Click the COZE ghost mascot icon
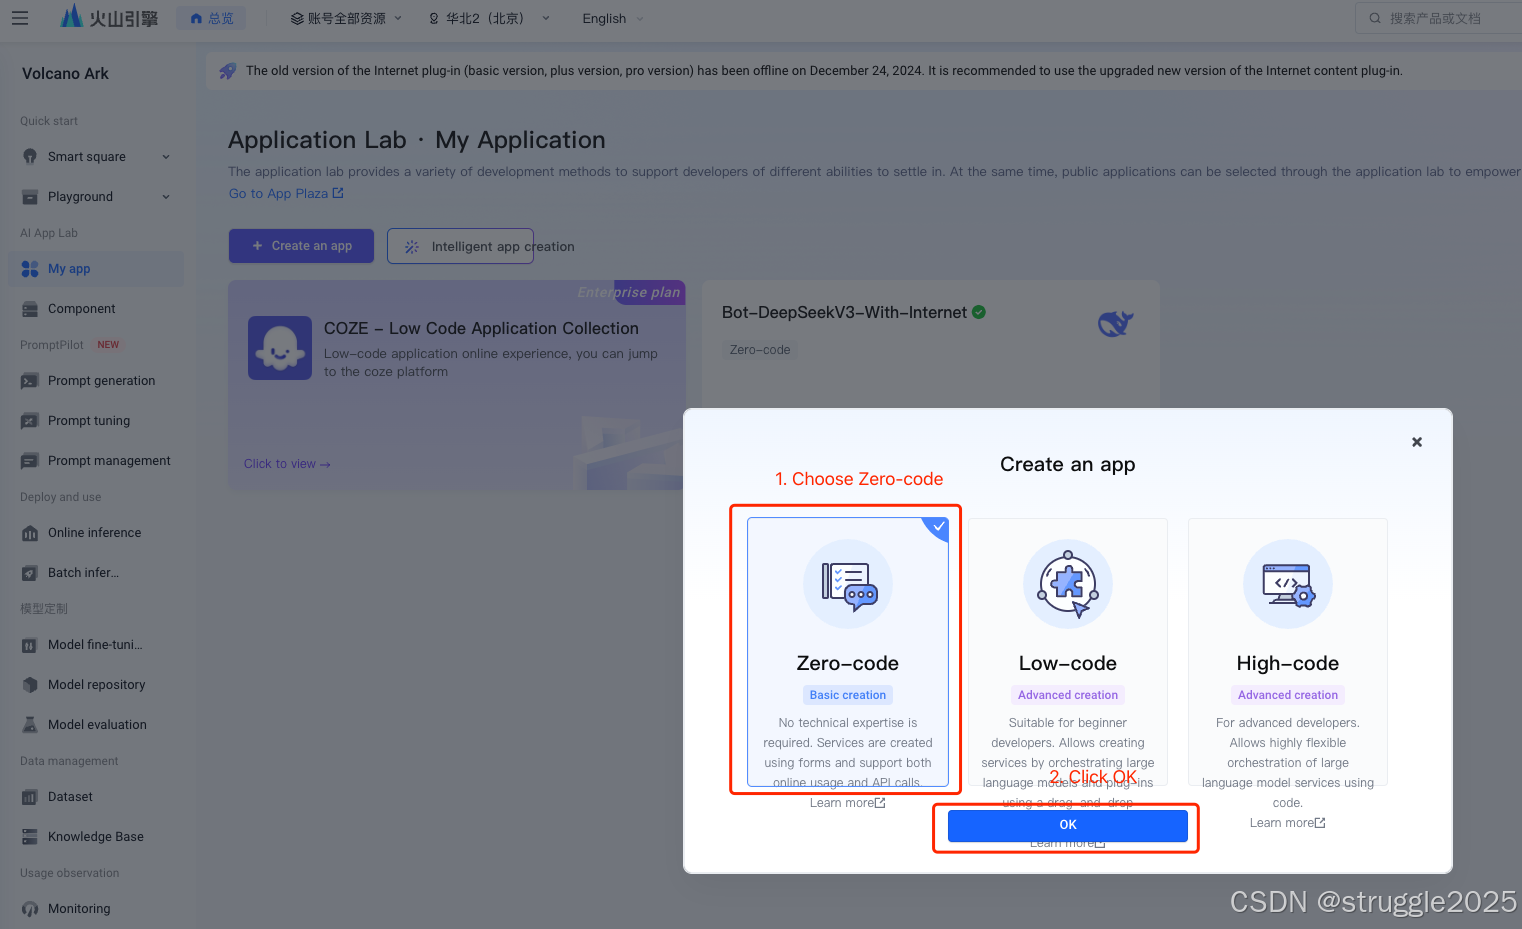 point(280,348)
